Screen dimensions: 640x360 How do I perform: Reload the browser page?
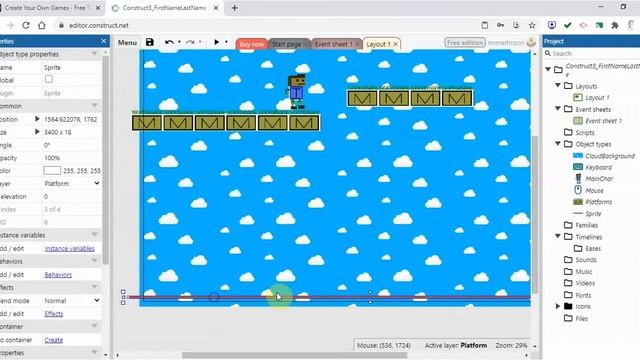(x=26, y=25)
